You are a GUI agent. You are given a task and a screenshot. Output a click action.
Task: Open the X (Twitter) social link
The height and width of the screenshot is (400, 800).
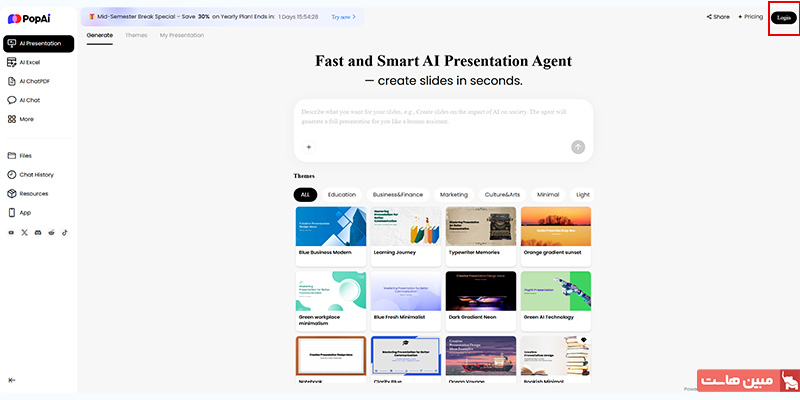pyautogui.click(x=25, y=232)
